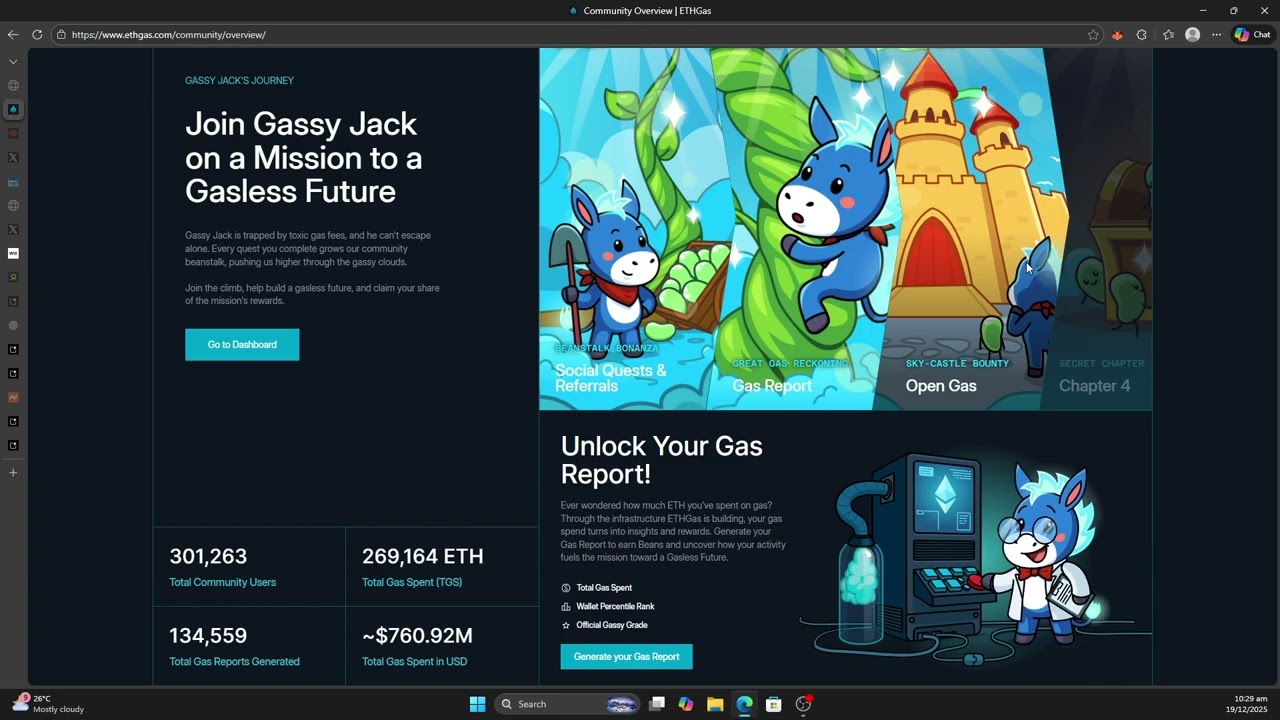
Task: Switch to the green icon vertical tab
Action: point(13,277)
